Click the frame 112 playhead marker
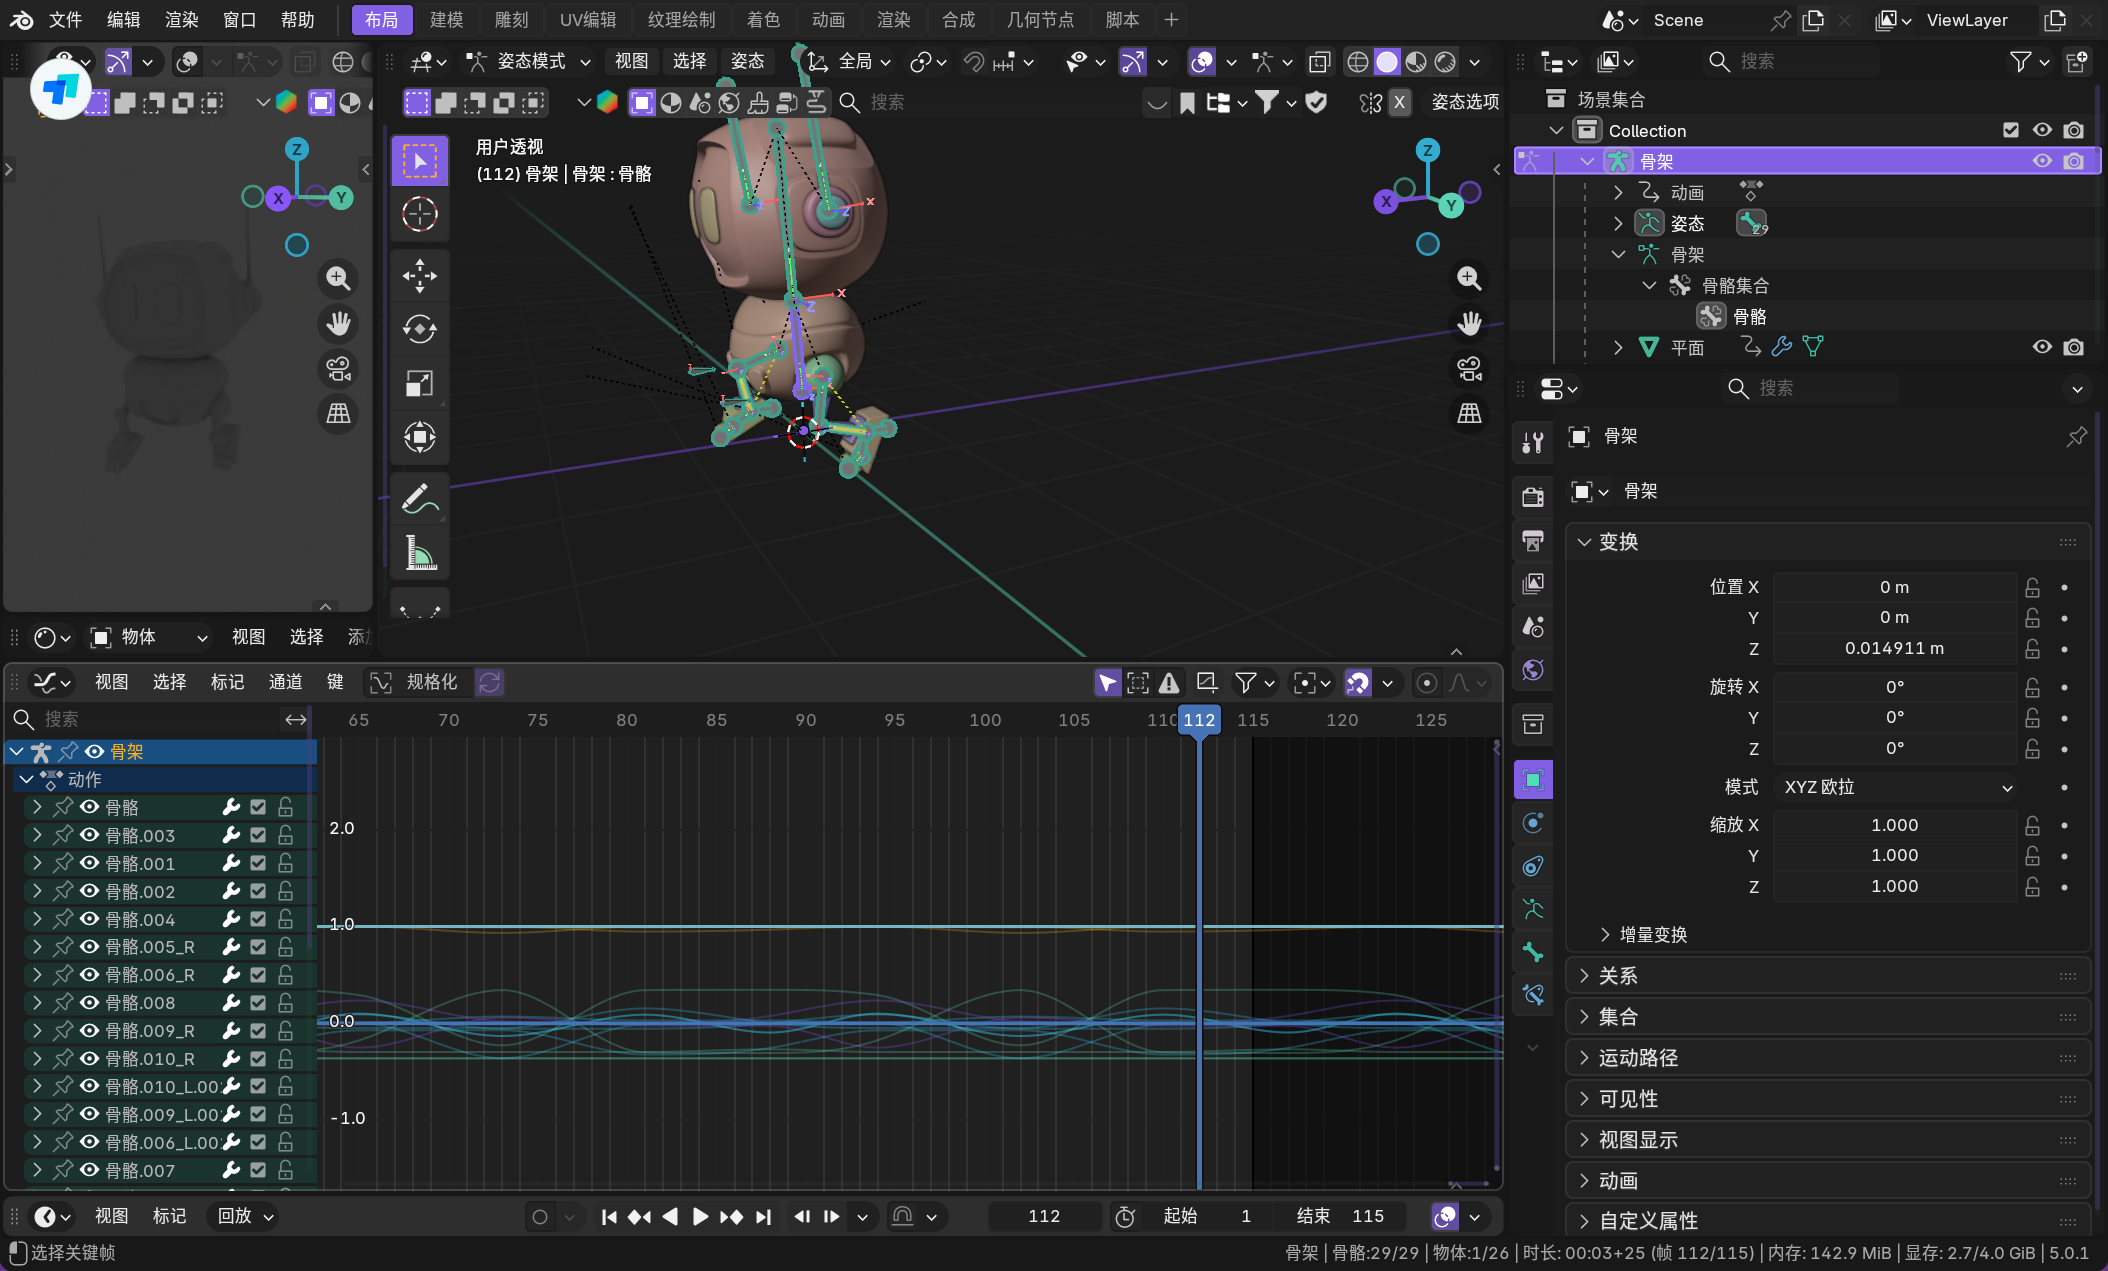This screenshot has height=1271, width=2108. tap(1198, 720)
